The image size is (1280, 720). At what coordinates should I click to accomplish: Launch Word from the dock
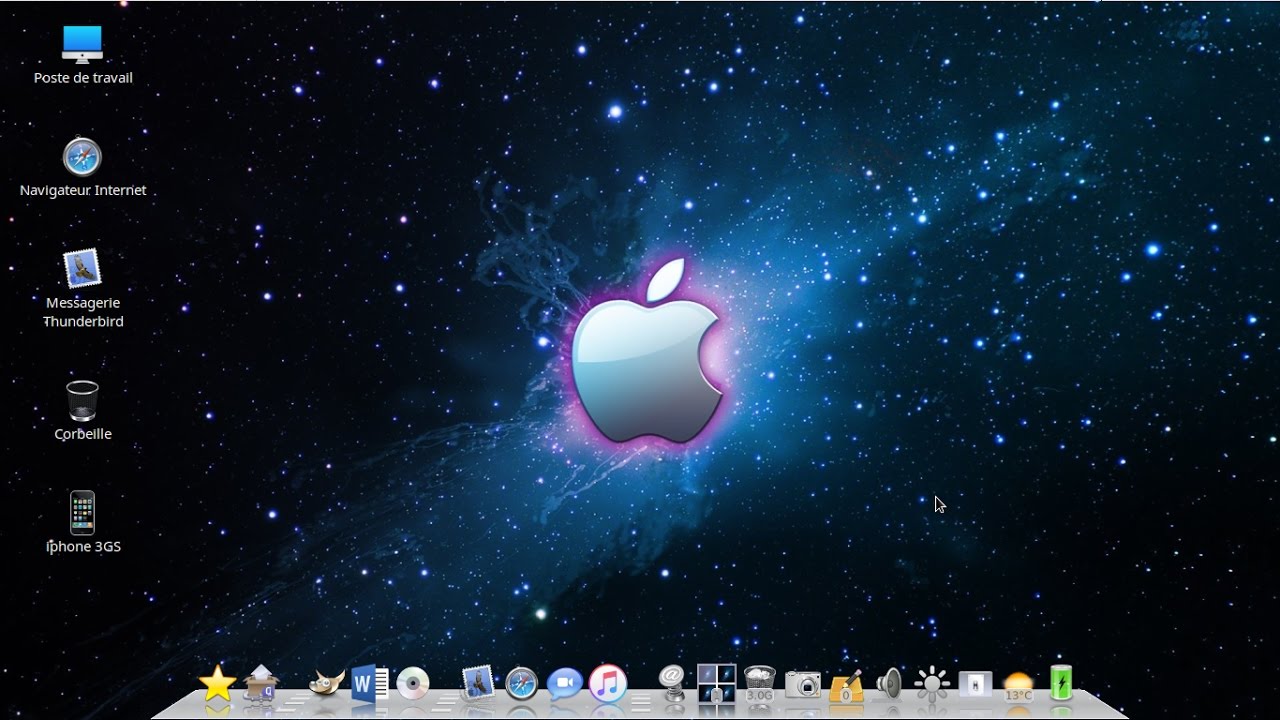tap(369, 684)
